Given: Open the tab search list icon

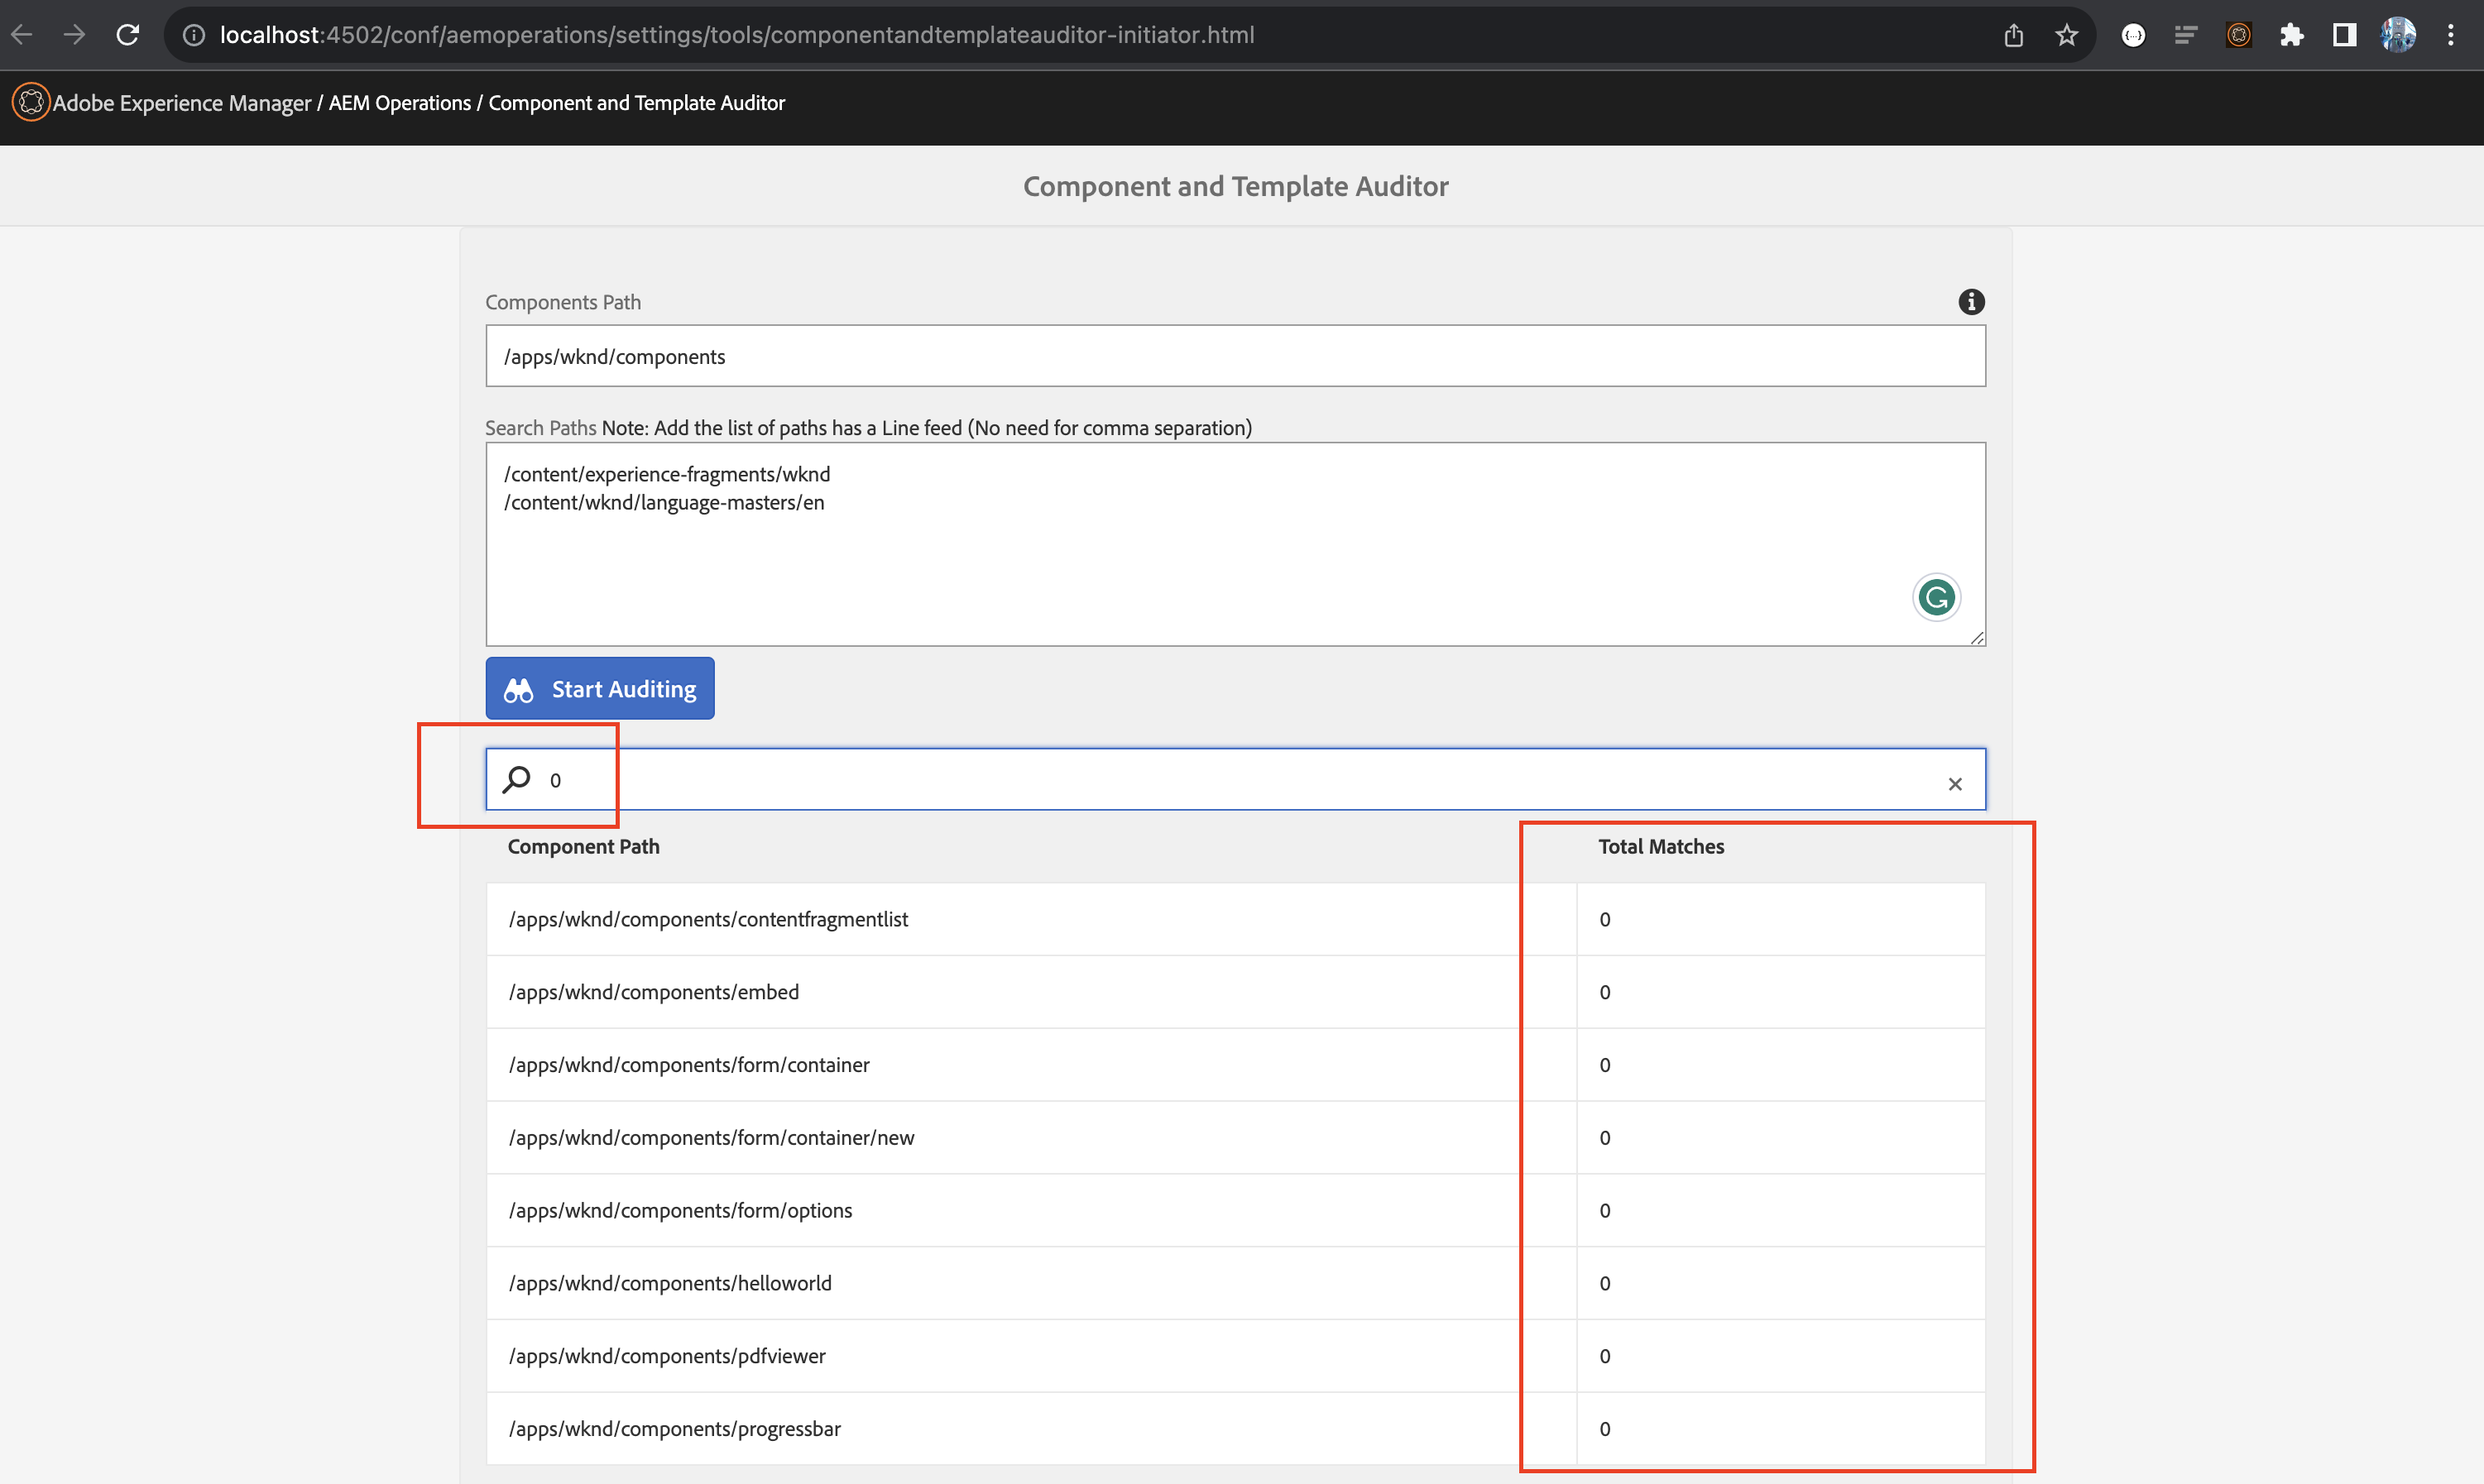Looking at the screenshot, I should [x=2186, y=35].
